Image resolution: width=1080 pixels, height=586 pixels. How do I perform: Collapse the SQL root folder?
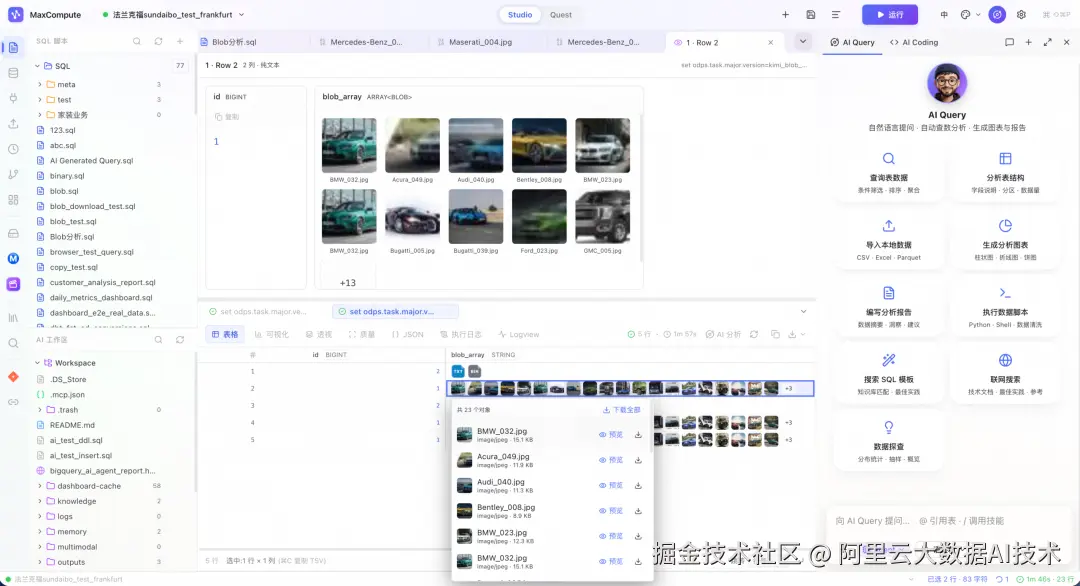point(37,66)
